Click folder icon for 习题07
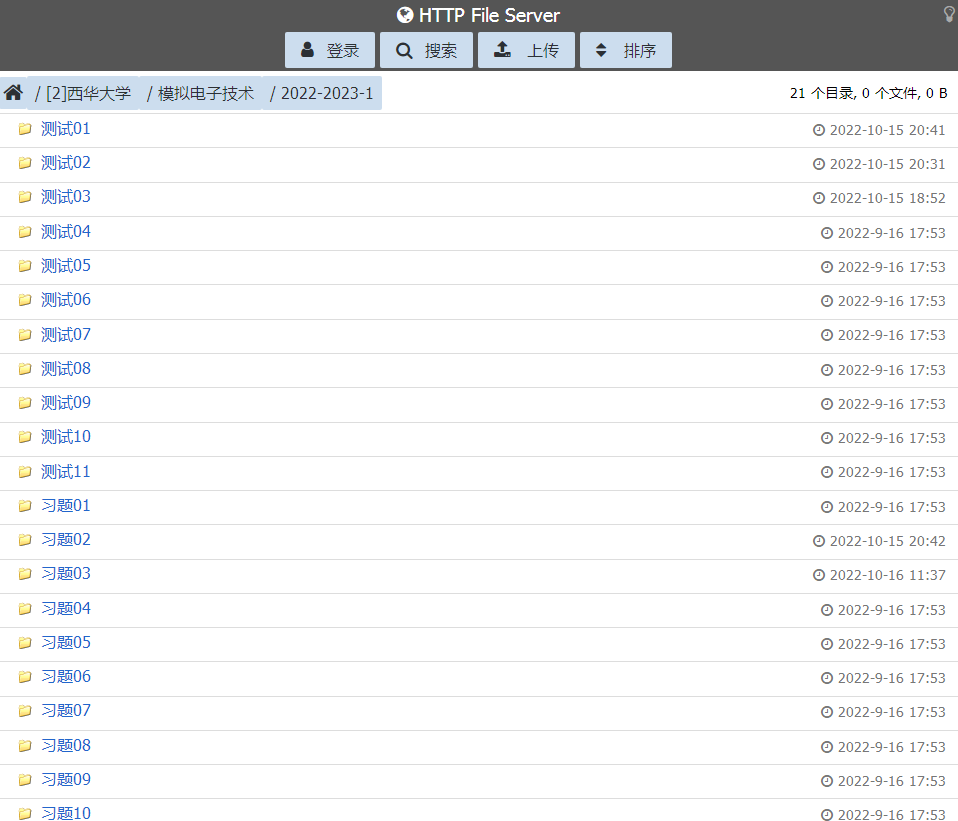The height and width of the screenshot is (821, 958). tap(25, 711)
